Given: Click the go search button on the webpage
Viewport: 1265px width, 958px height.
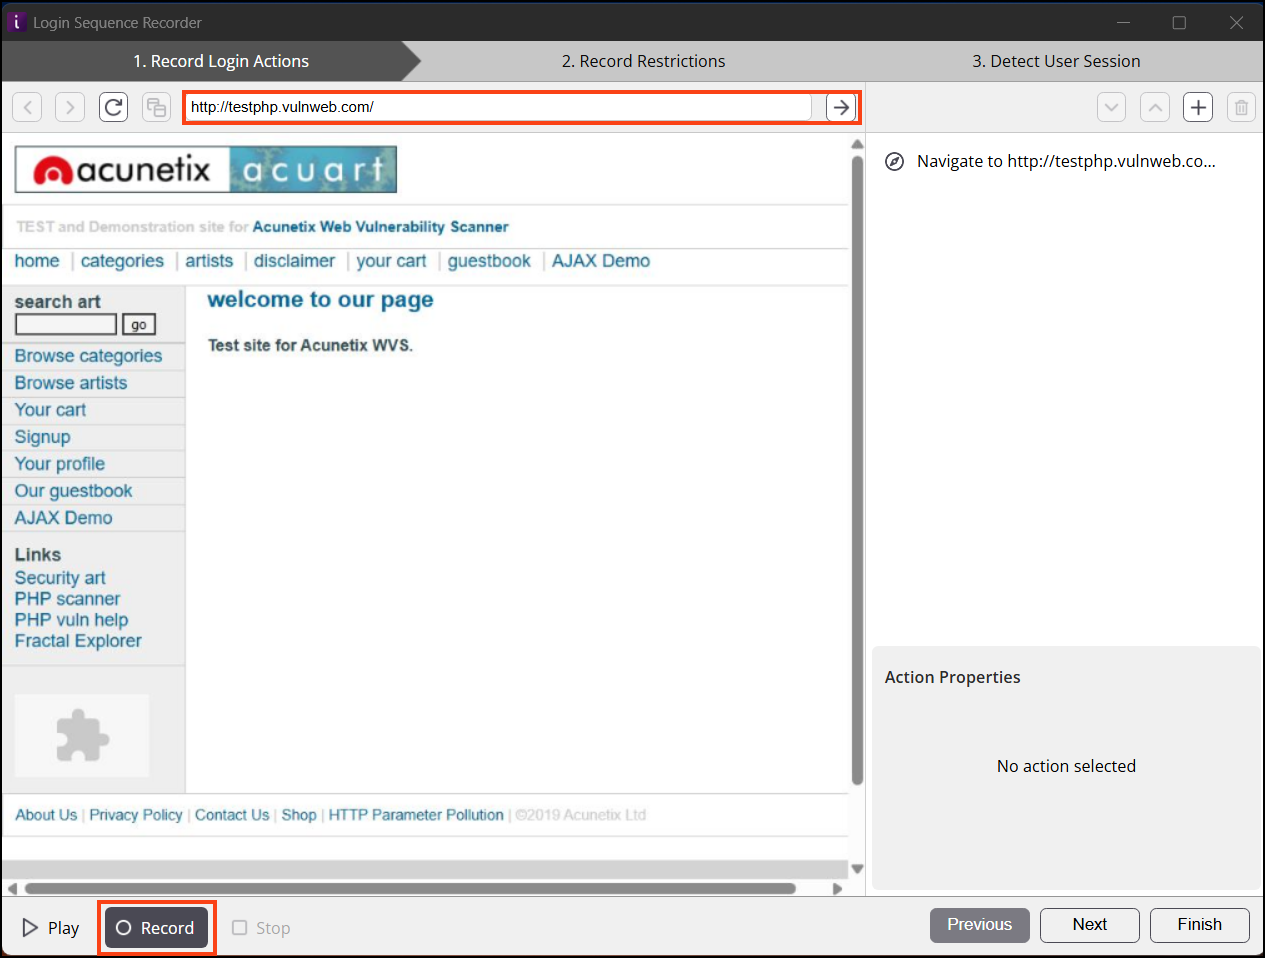Looking at the screenshot, I should (x=138, y=324).
